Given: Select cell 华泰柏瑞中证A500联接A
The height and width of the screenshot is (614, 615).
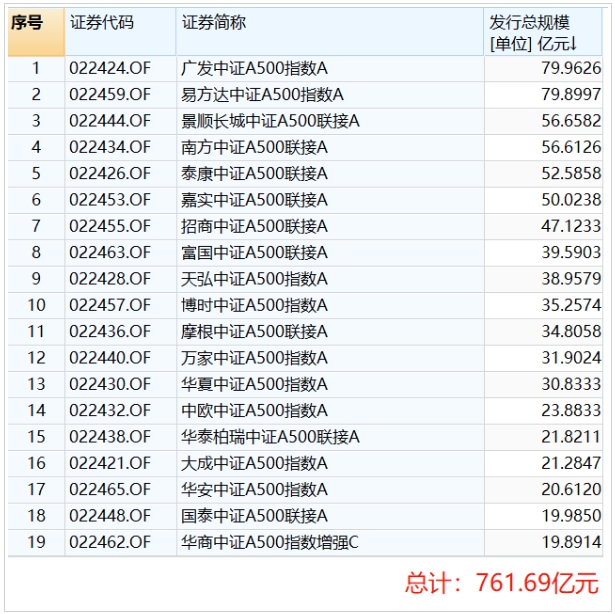Looking at the screenshot, I should [330, 437].
